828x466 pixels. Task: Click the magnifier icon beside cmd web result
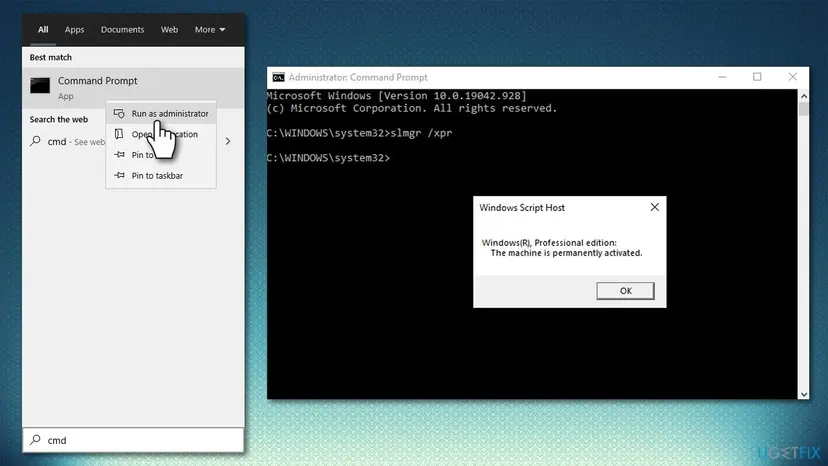(35, 141)
